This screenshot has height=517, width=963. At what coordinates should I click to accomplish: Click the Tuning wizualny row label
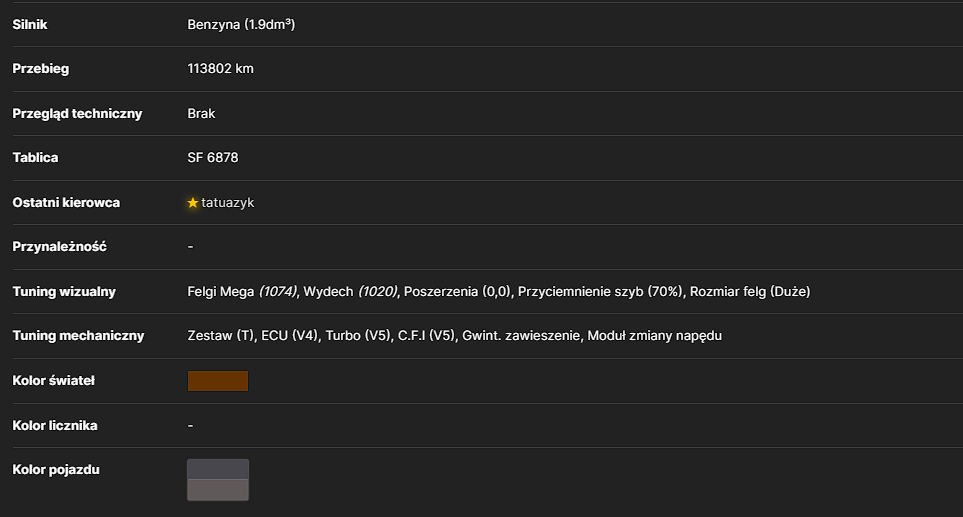[64, 292]
